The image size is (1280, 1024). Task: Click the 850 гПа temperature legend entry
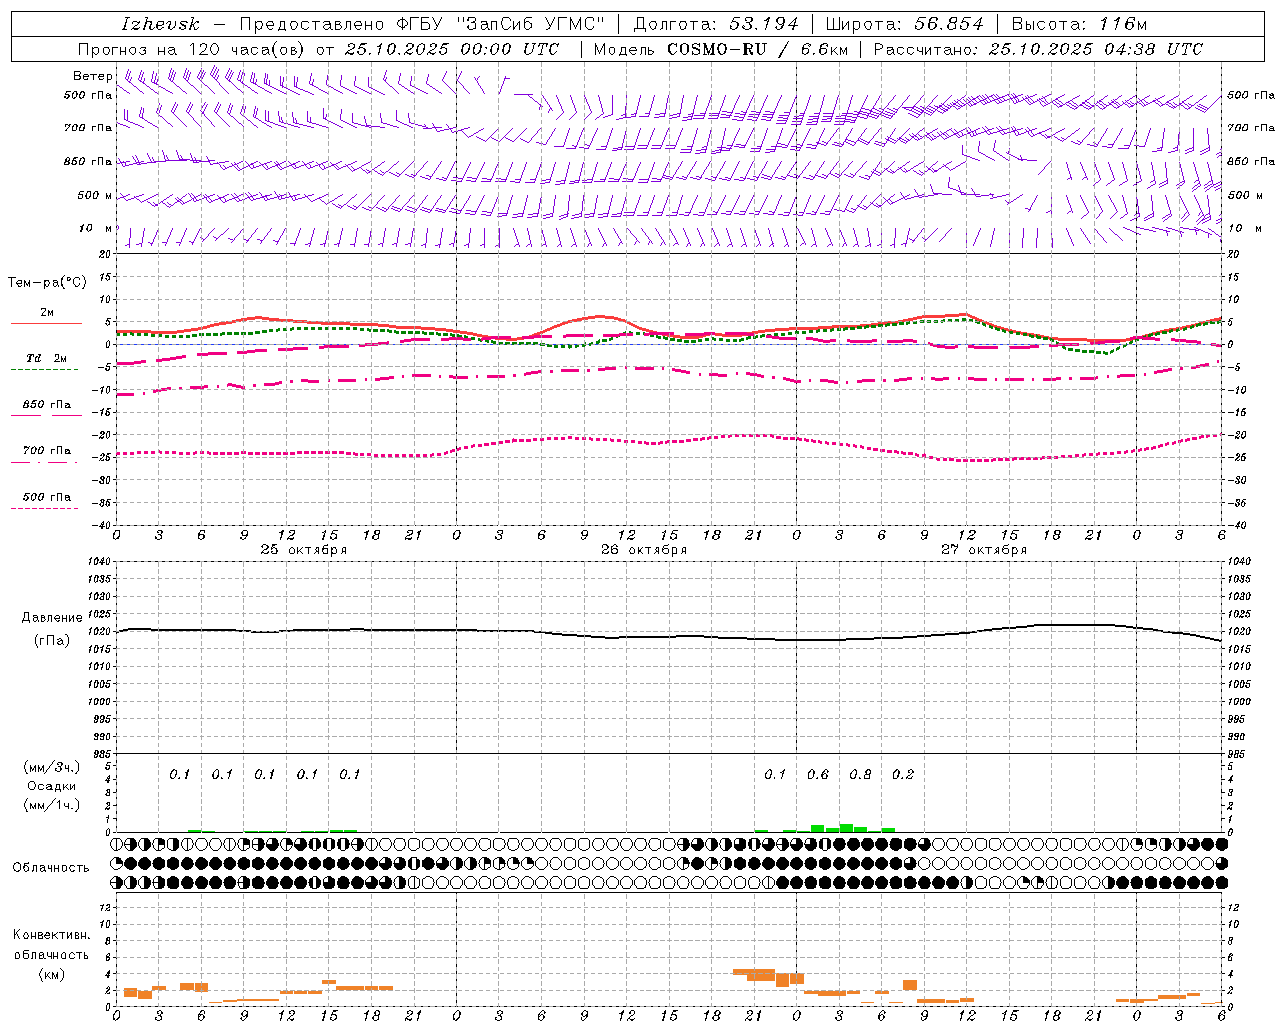point(47,405)
